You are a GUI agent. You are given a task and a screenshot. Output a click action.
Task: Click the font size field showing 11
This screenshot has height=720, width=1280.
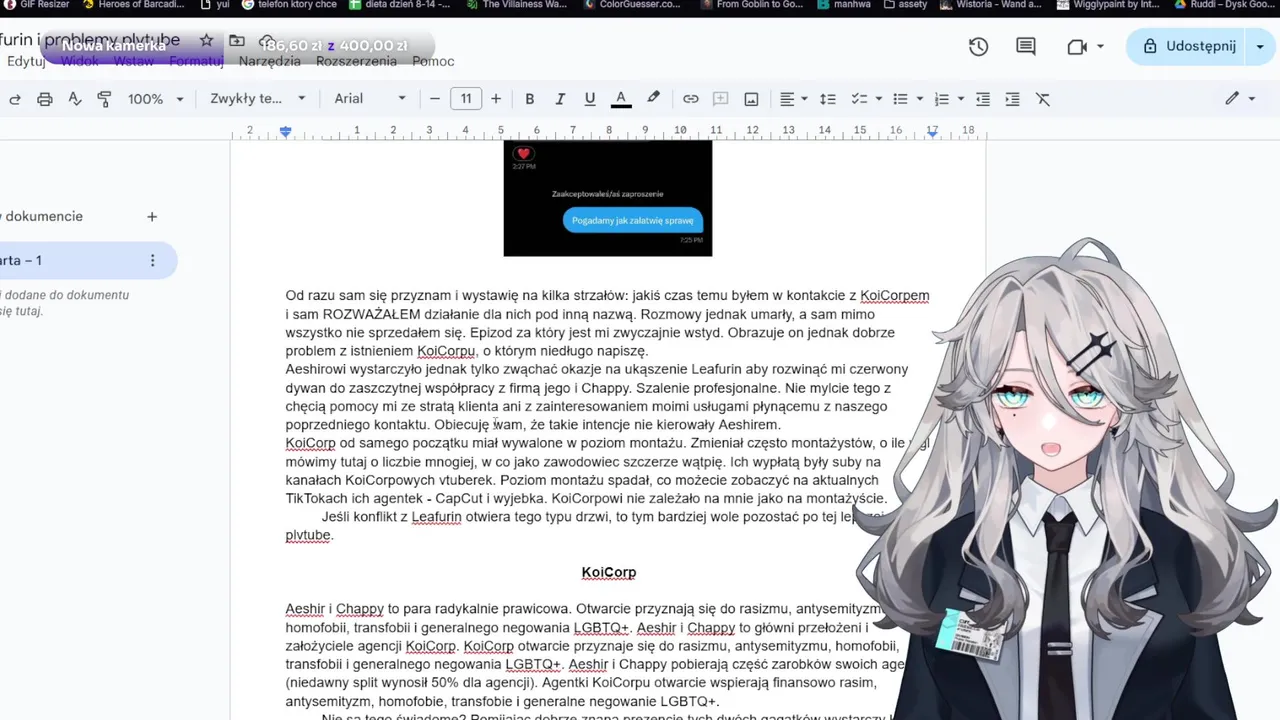click(466, 99)
